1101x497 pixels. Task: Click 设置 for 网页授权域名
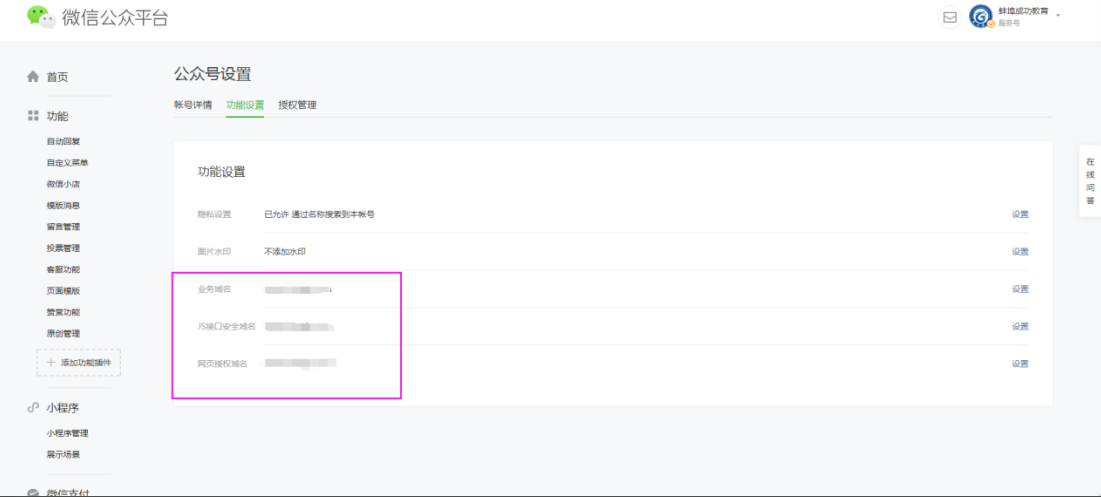coord(1019,363)
